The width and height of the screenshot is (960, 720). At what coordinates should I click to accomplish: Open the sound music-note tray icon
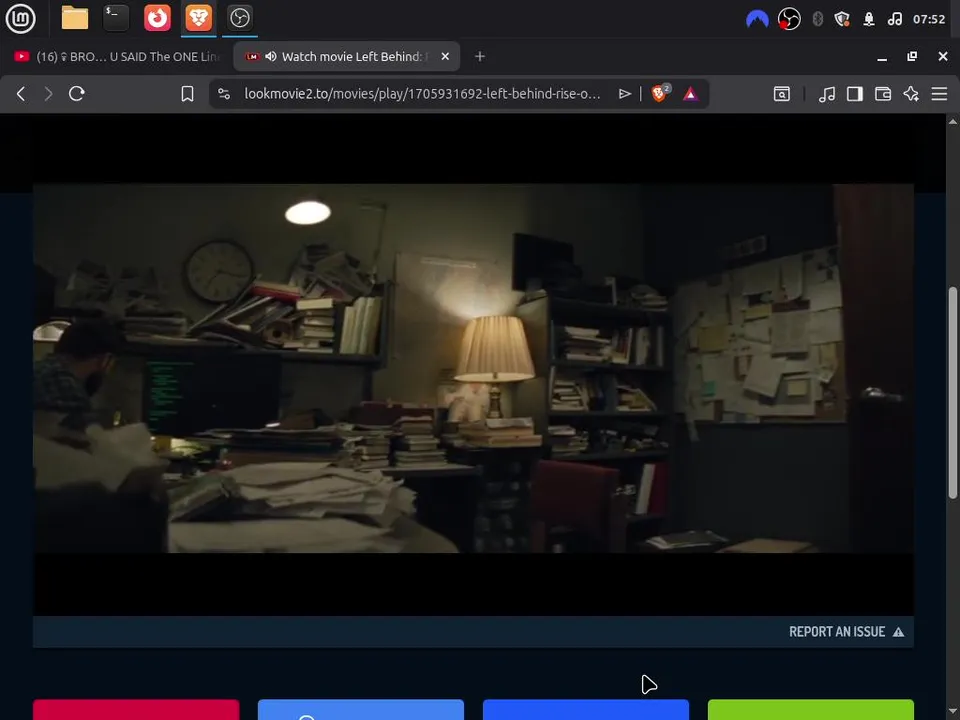[894, 19]
